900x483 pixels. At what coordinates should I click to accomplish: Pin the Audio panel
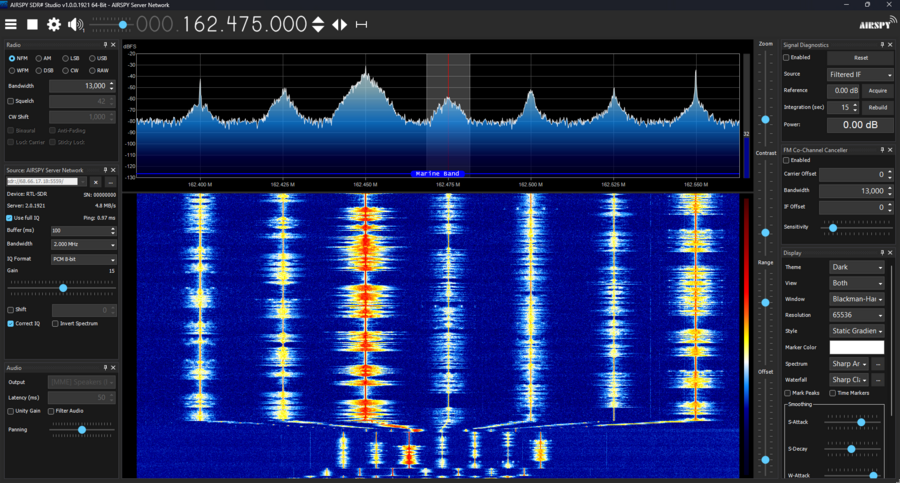click(105, 368)
